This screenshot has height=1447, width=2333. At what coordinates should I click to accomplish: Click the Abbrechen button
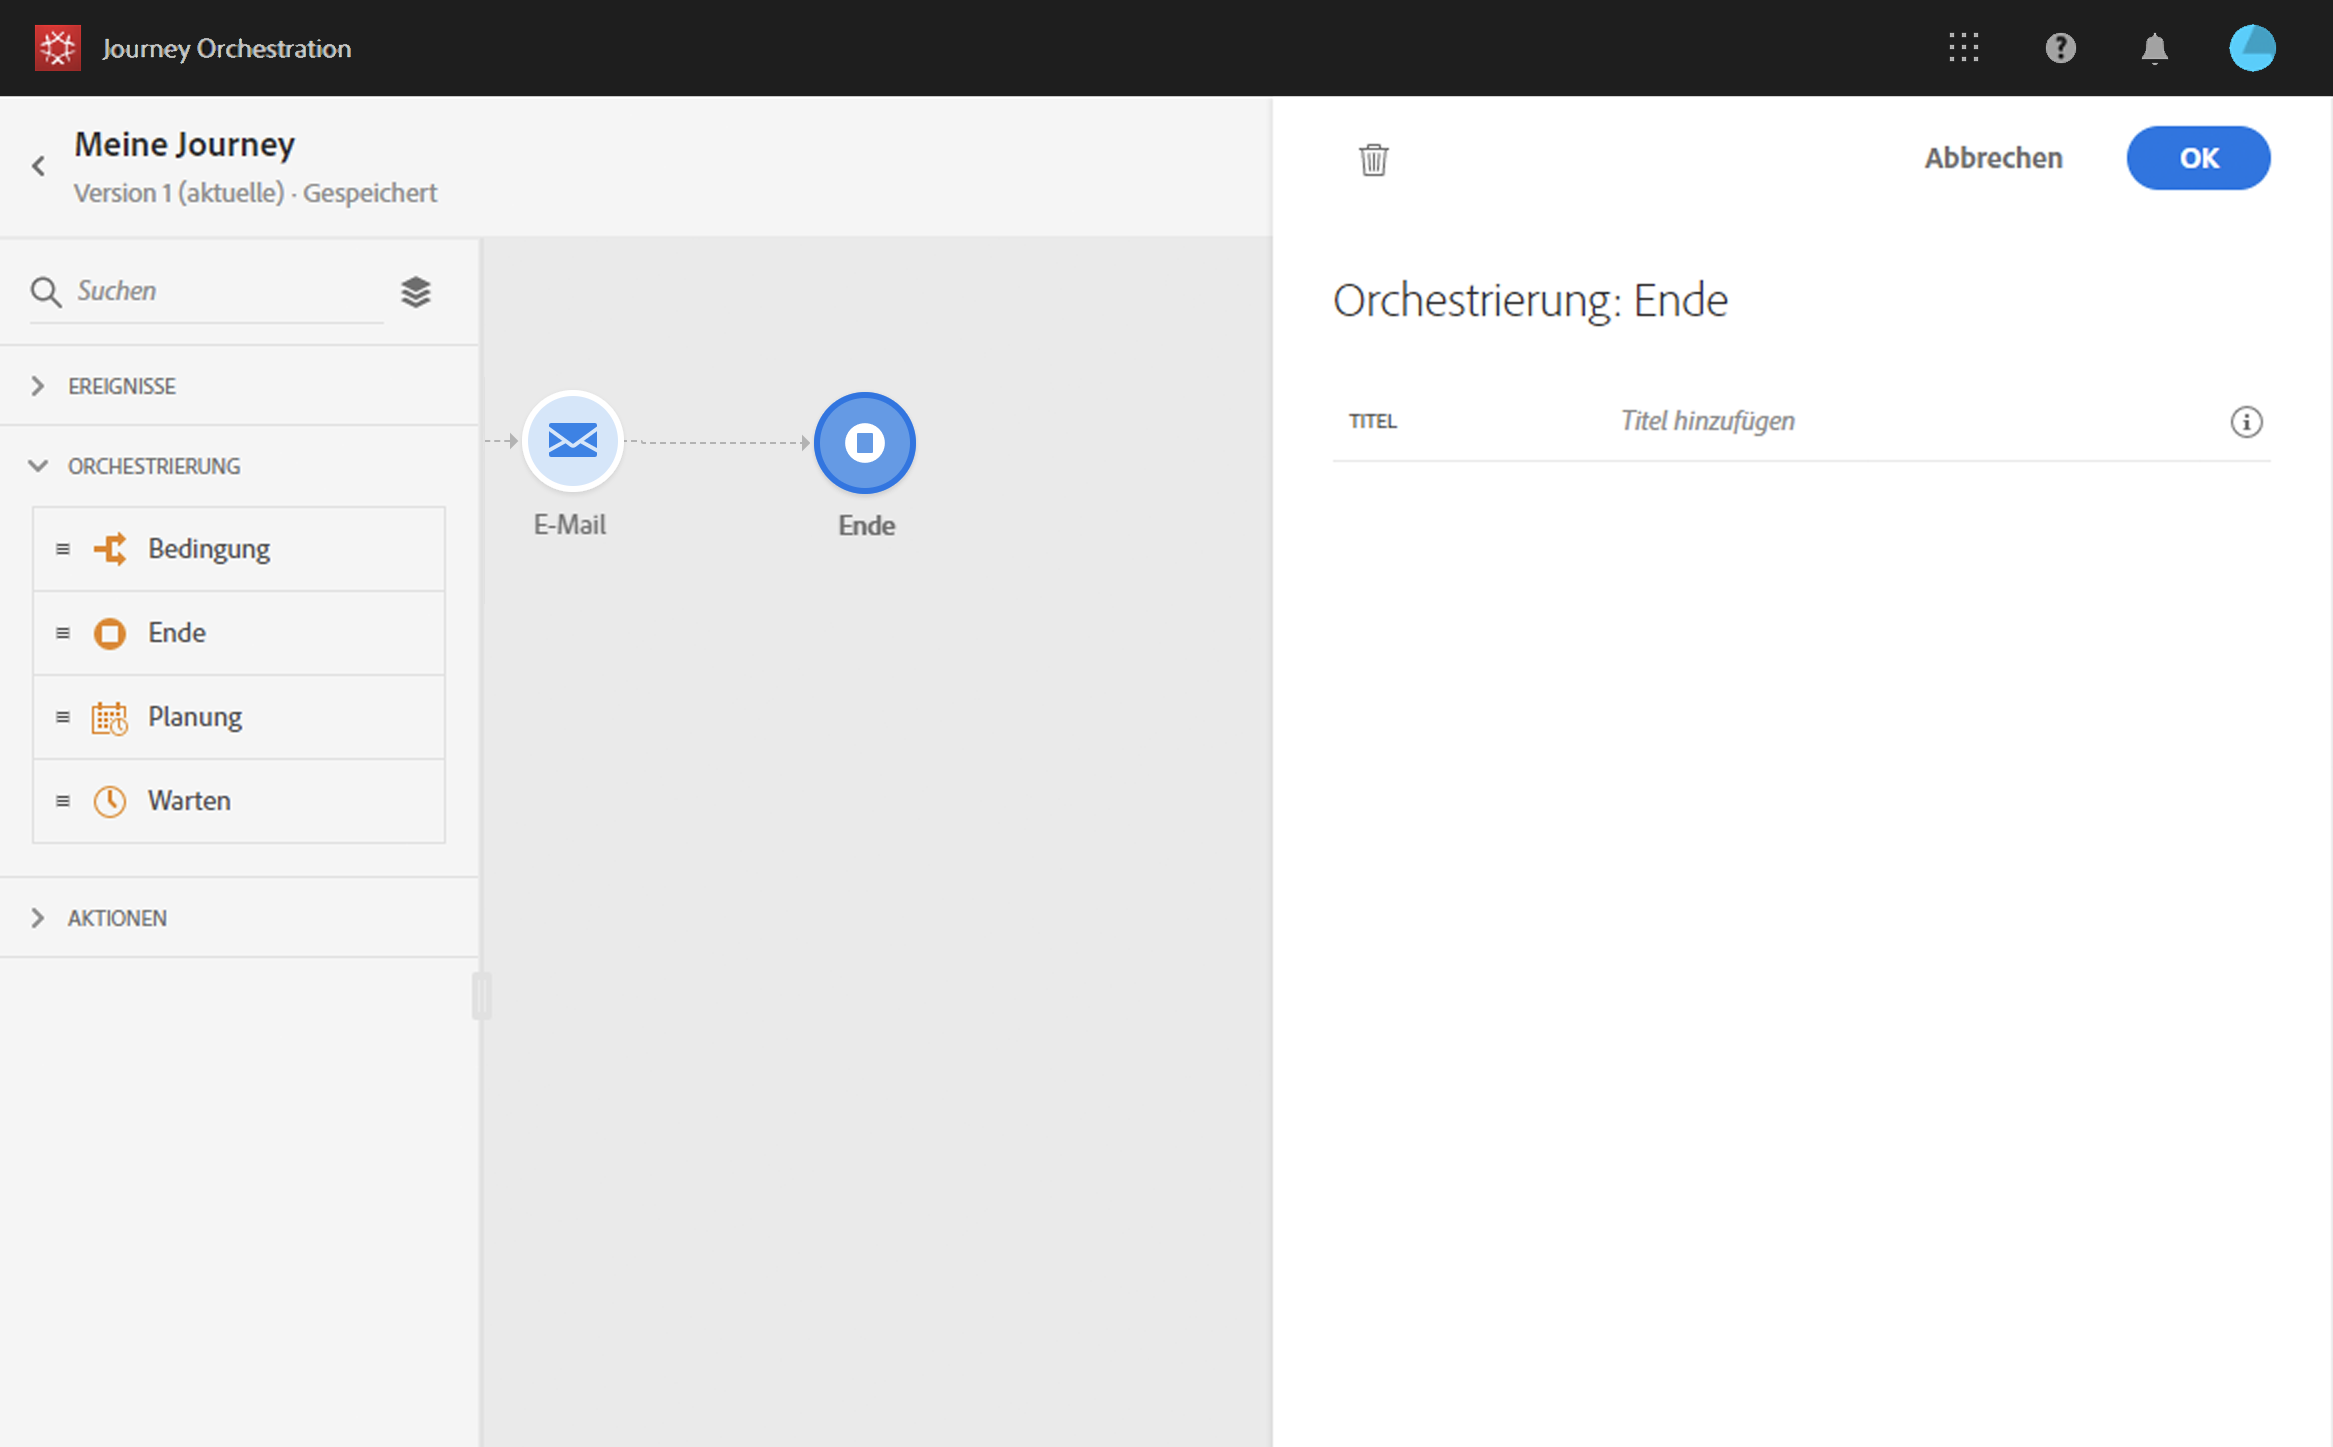click(1993, 158)
